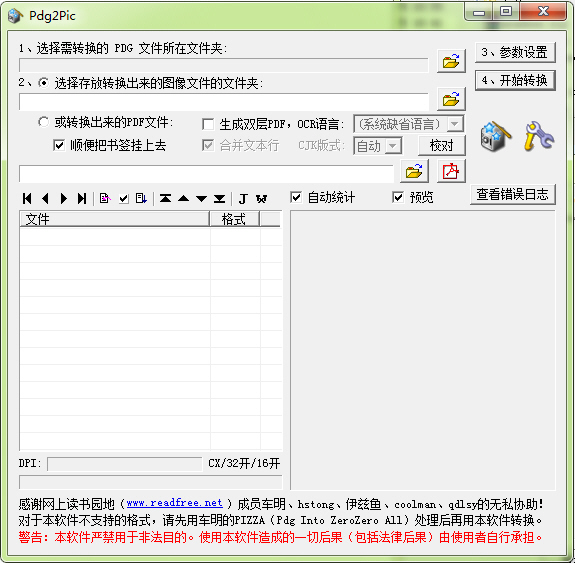Go to the next file
The image size is (575, 563).
pos(63,198)
